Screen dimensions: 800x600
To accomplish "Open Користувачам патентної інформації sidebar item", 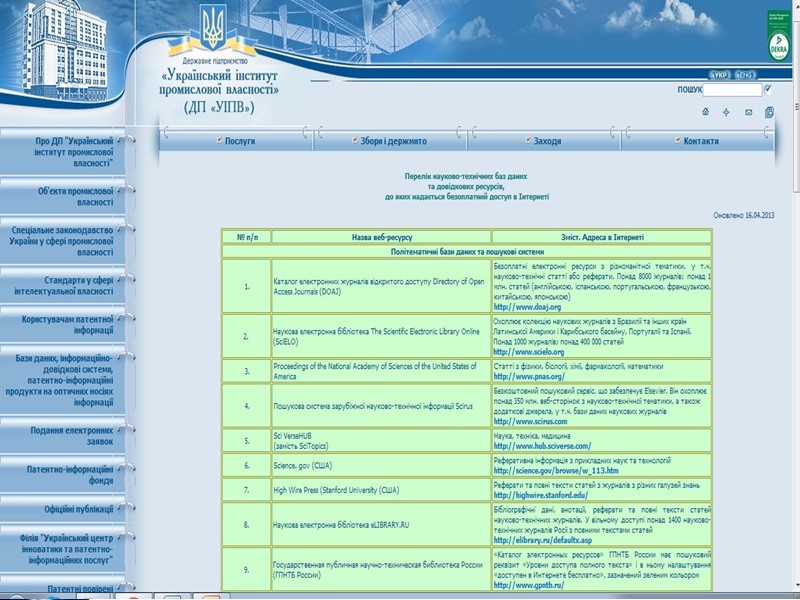I will click(62, 324).
